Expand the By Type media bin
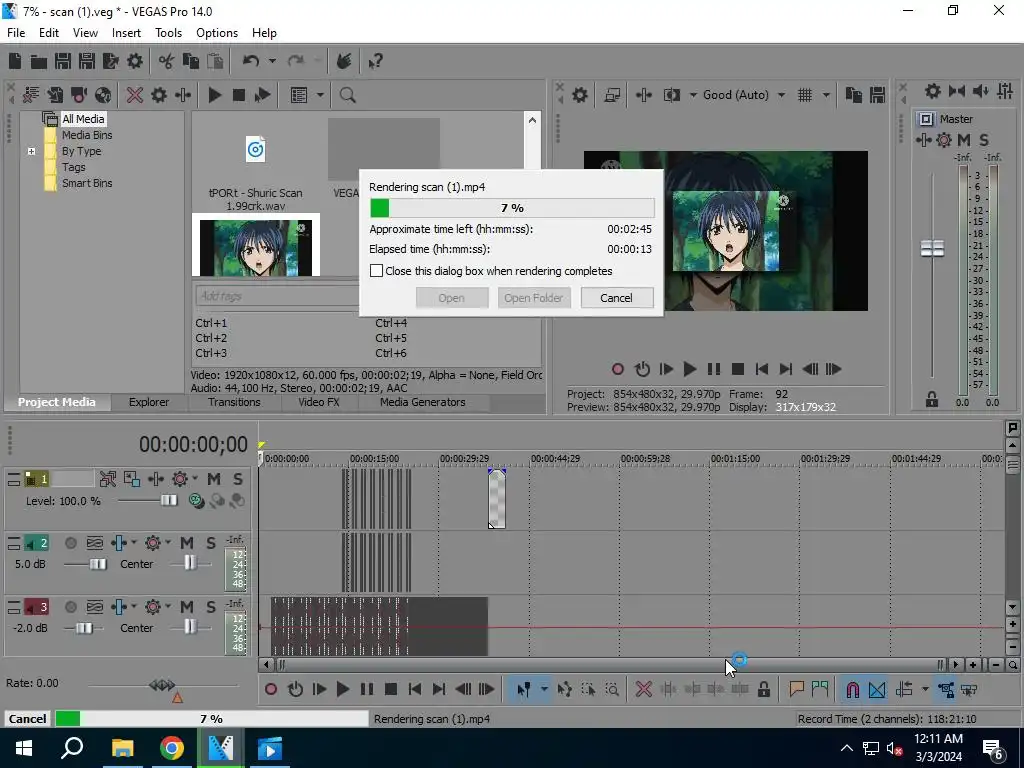Image resolution: width=1024 pixels, height=768 pixels. [x=31, y=151]
